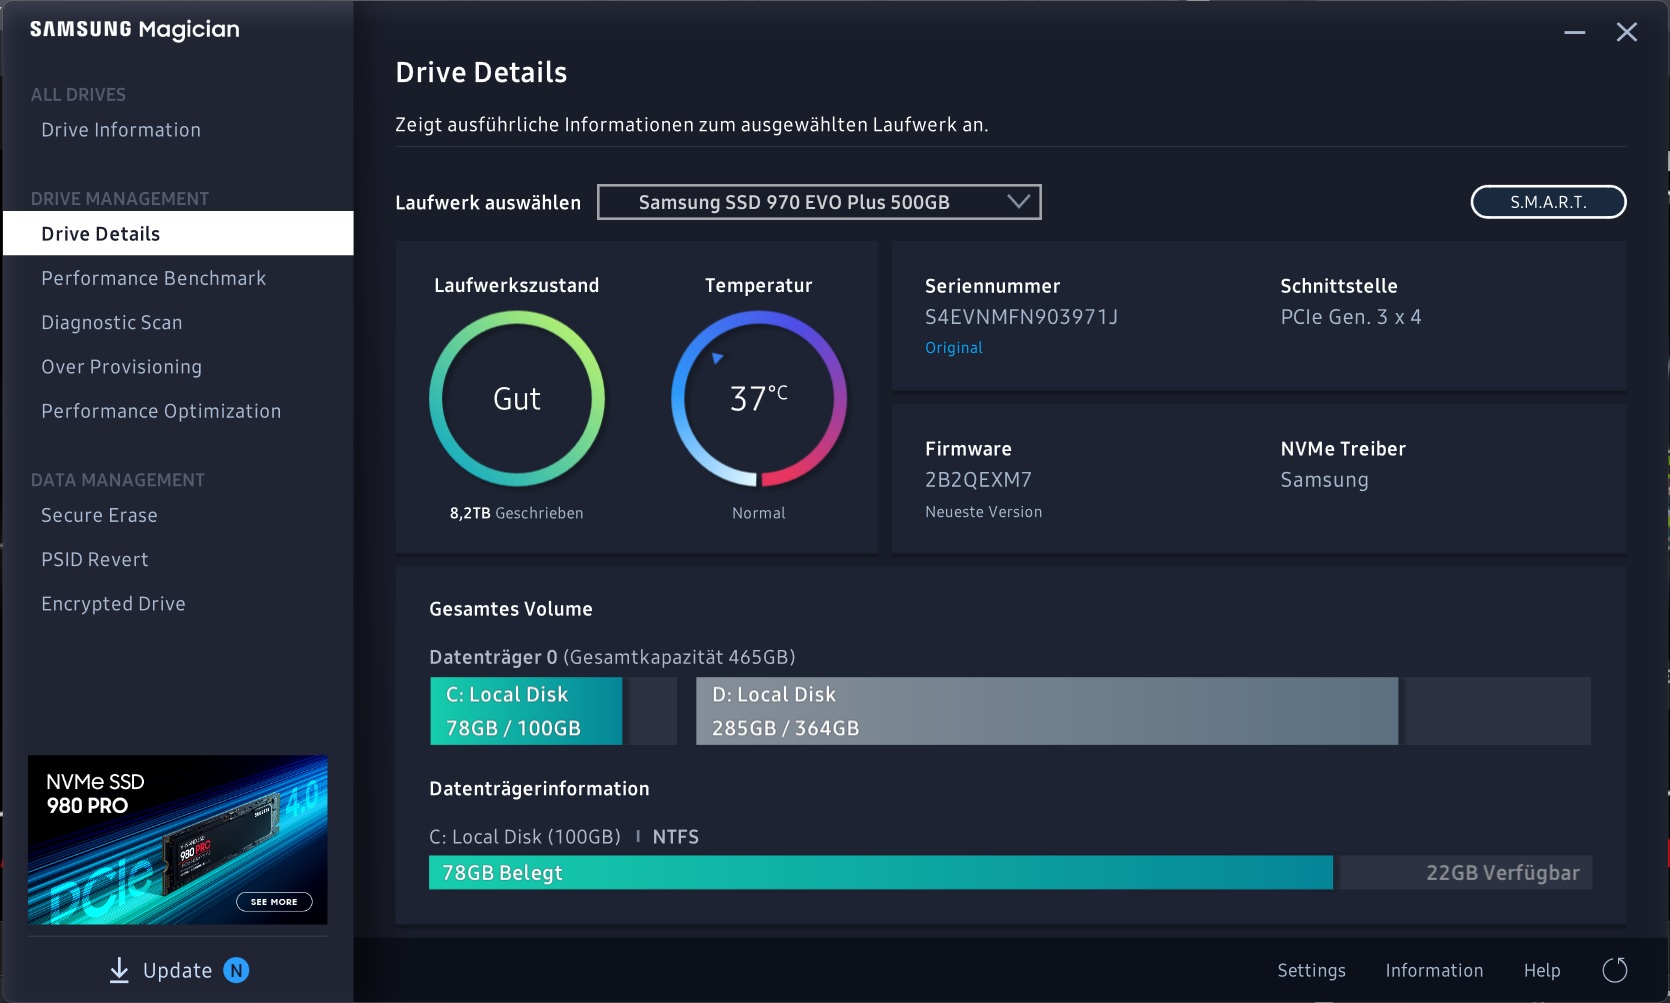This screenshot has height=1003, width=1670.
Task: Click the NTFS file system label
Action: tap(676, 837)
